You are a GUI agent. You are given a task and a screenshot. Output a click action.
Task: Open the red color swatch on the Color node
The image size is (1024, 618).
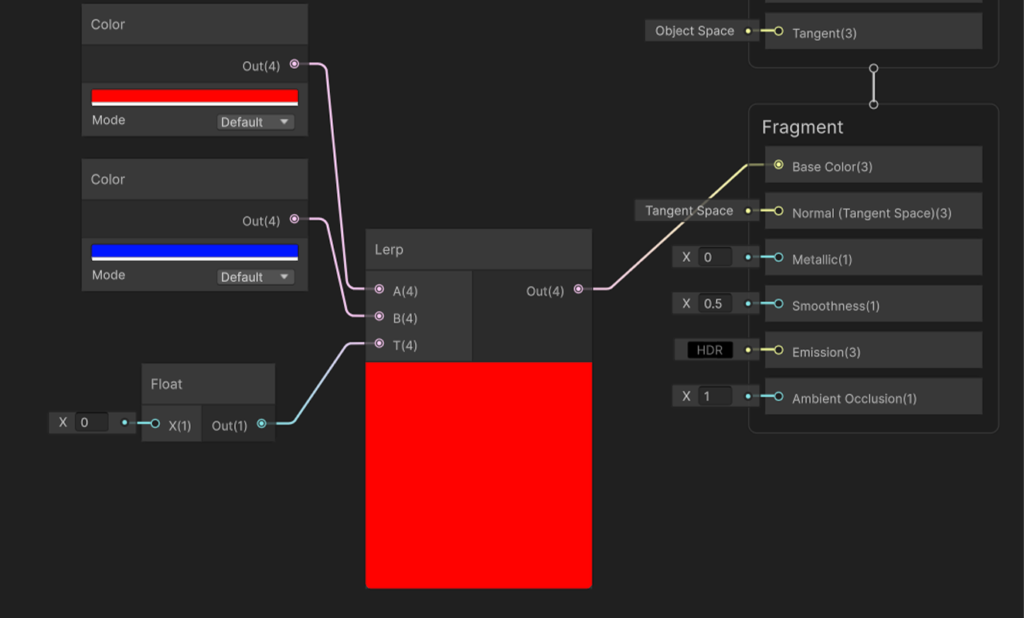pos(194,96)
